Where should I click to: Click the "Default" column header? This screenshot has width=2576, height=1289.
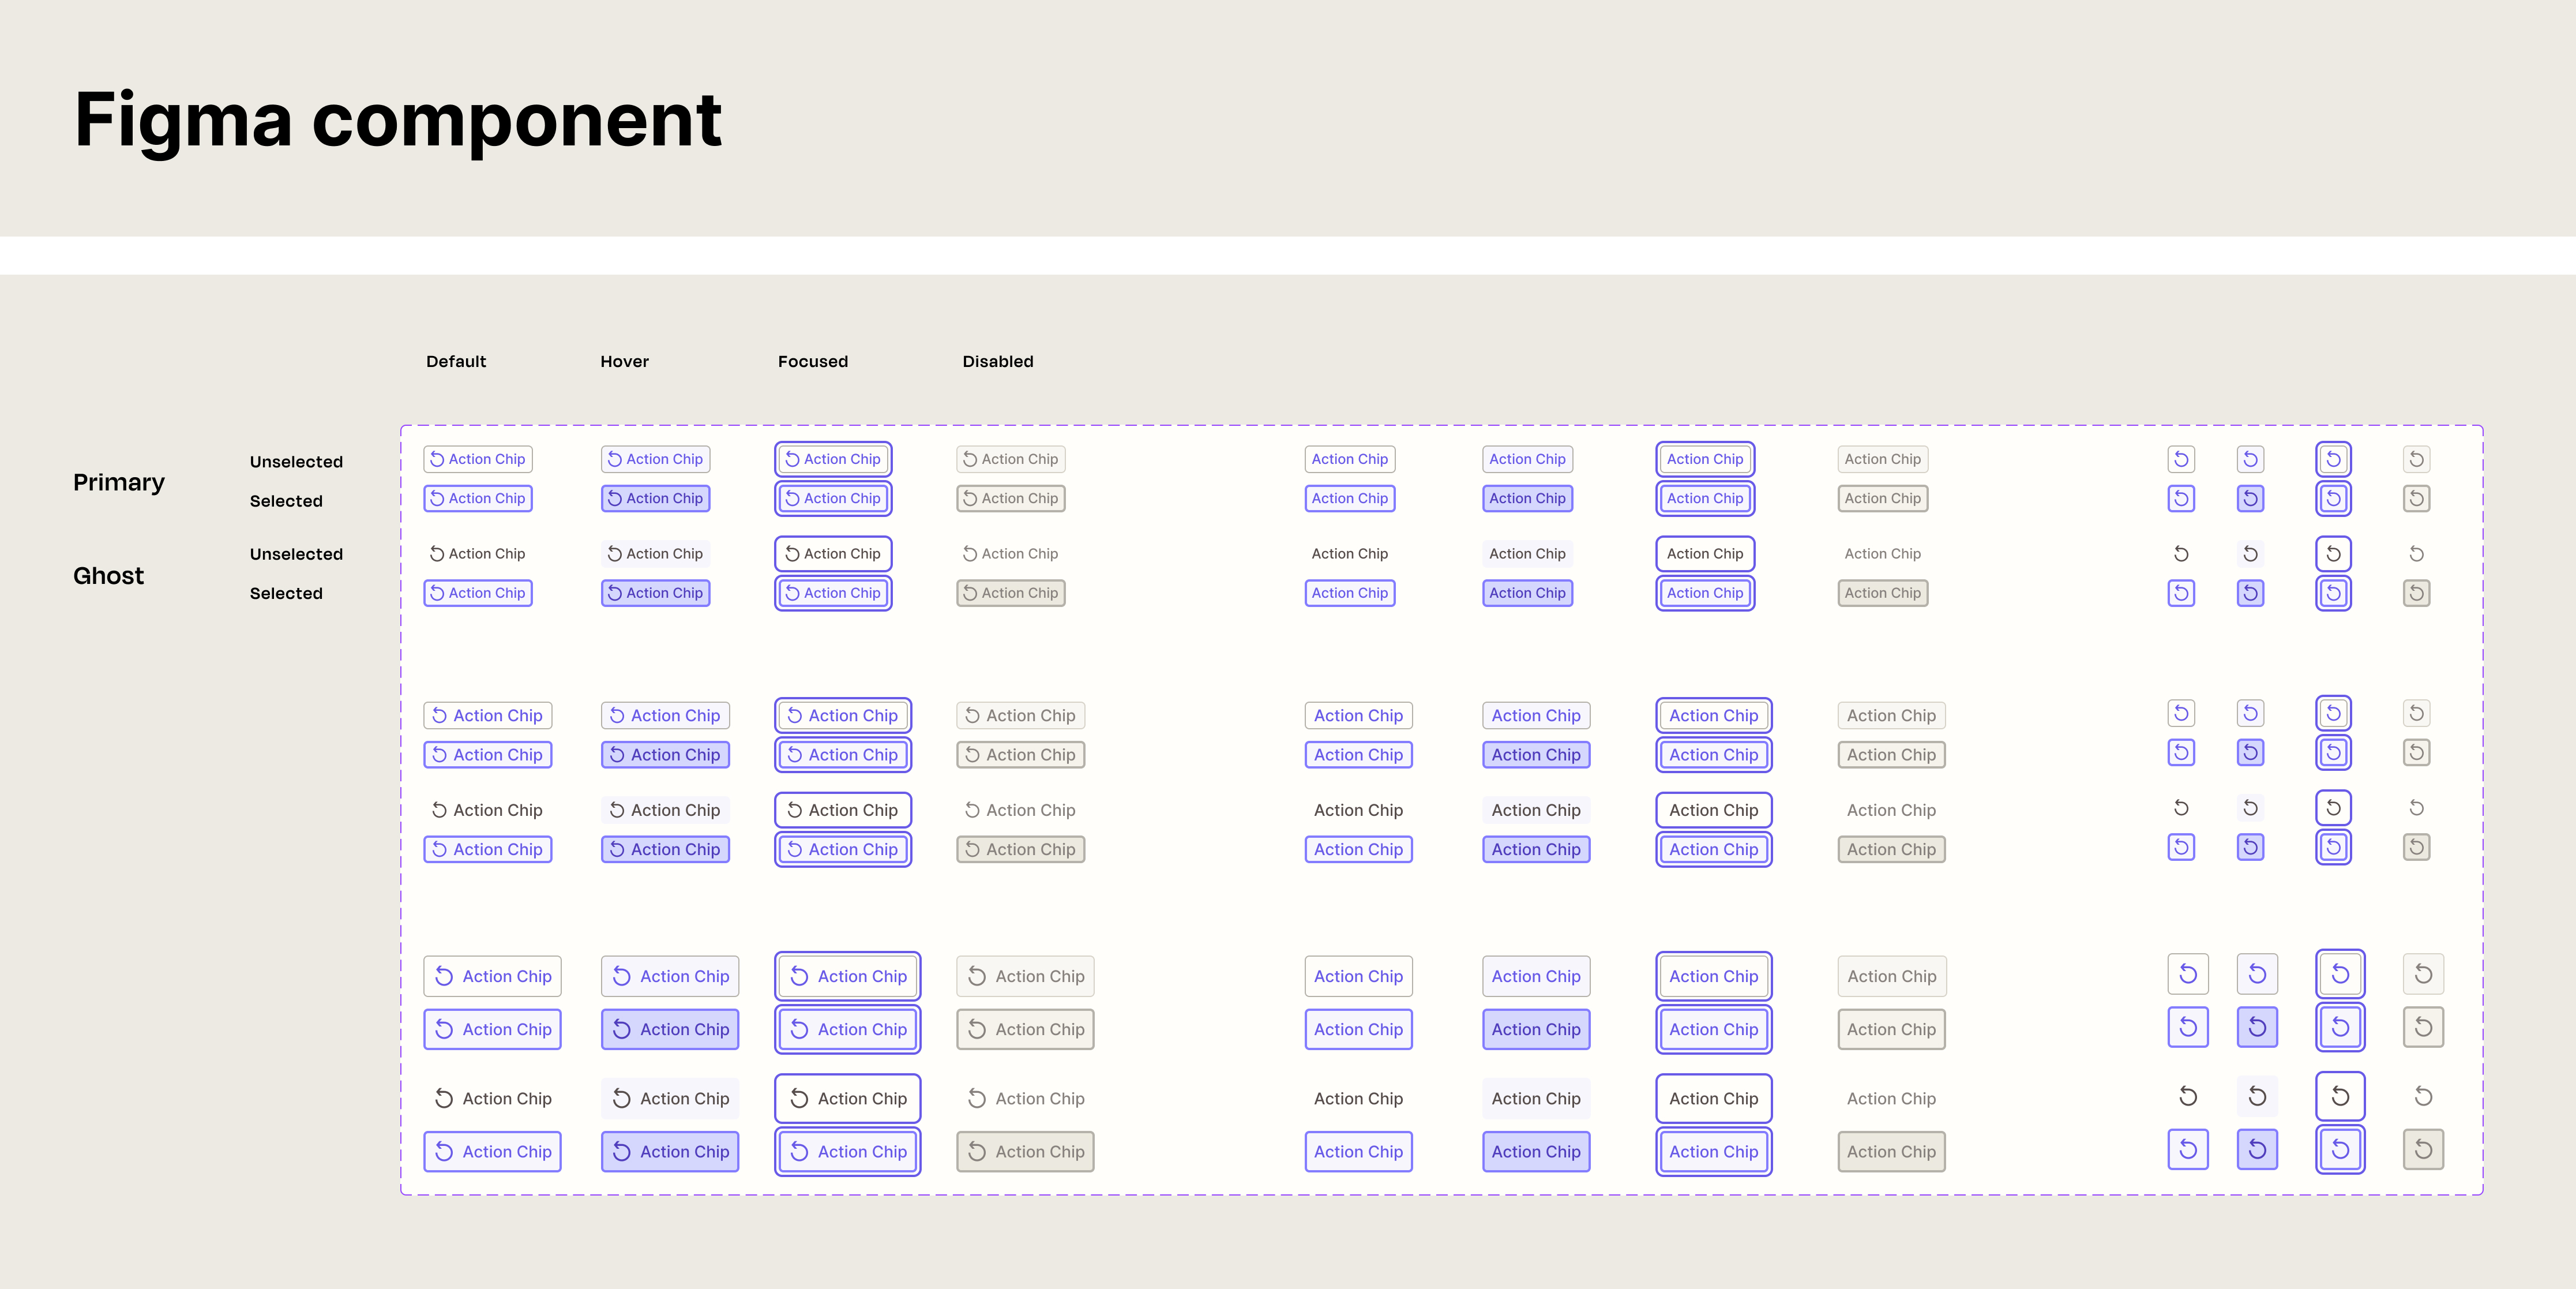click(x=456, y=361)
